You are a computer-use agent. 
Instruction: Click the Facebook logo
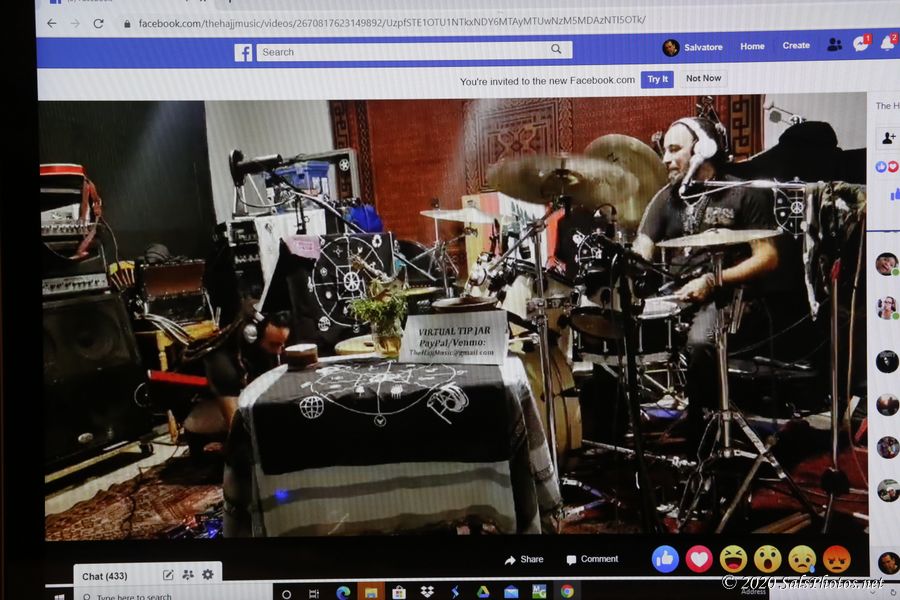pyautogui.click(x=243, y=52)
